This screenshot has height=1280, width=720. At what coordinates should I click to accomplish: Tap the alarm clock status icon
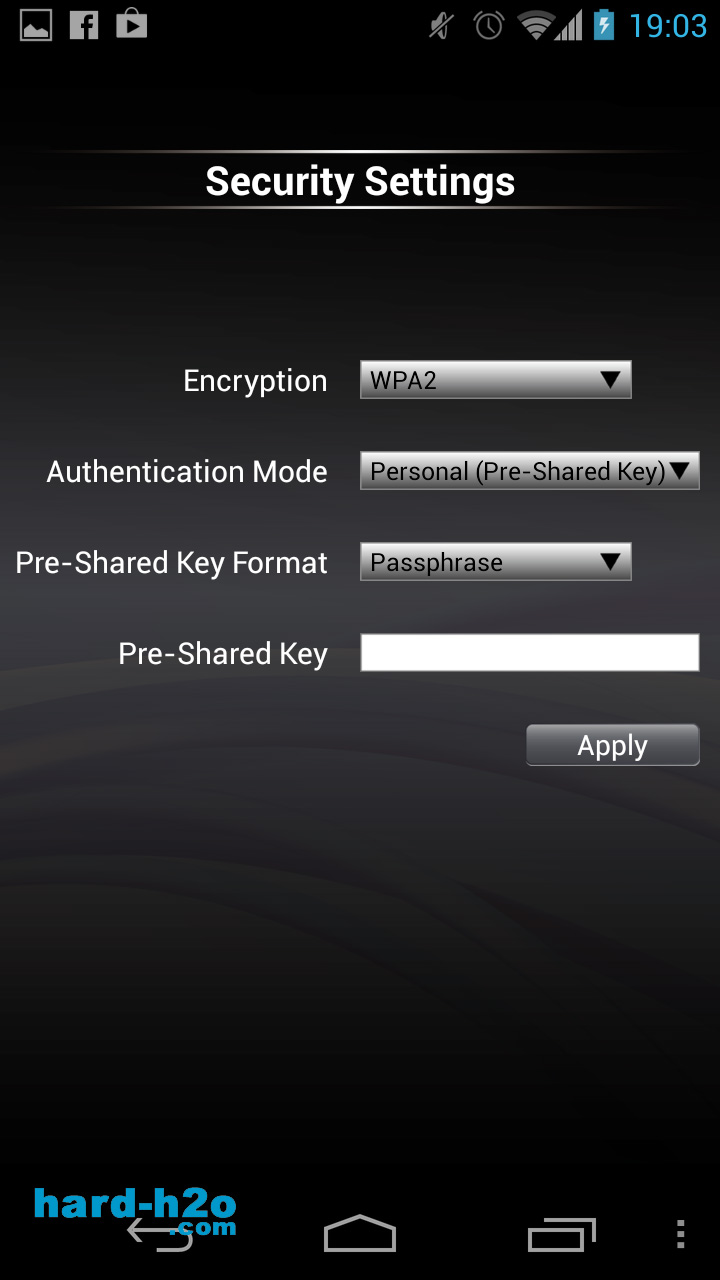[x=489, y=25]
